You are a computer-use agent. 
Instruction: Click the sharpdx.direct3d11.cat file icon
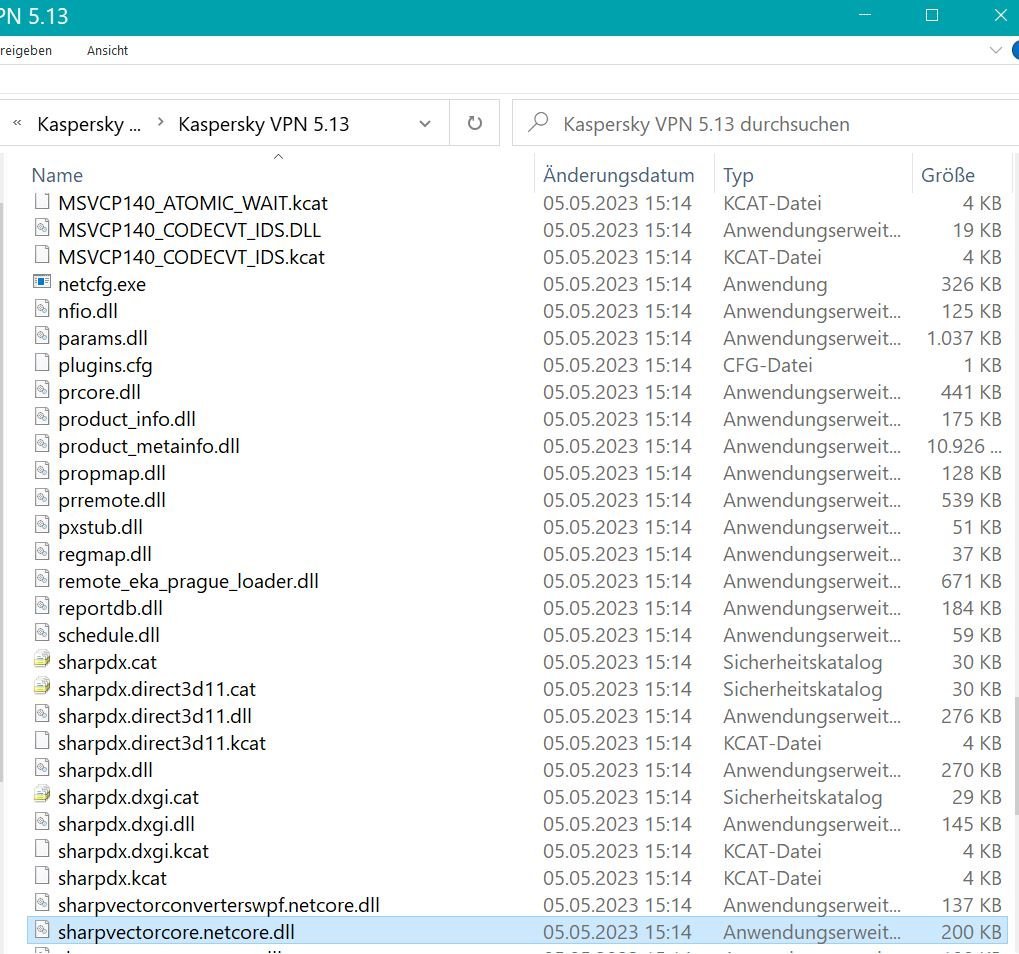42,688
